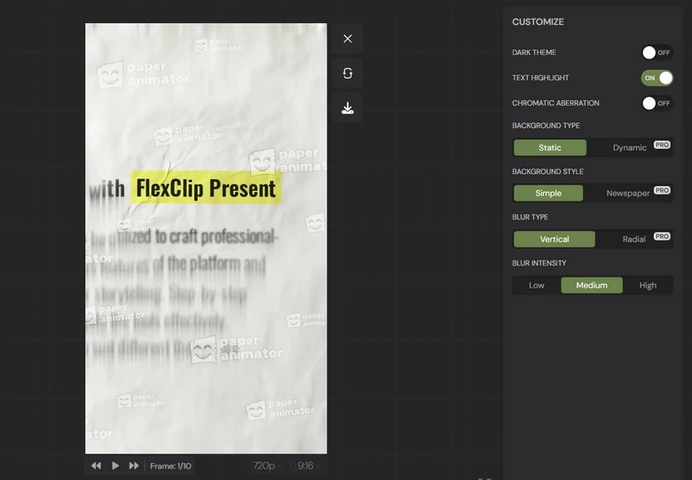Play the animation preview
This screenshot has width=692, height=480.
pyautogui.click(x=115, y=466)
